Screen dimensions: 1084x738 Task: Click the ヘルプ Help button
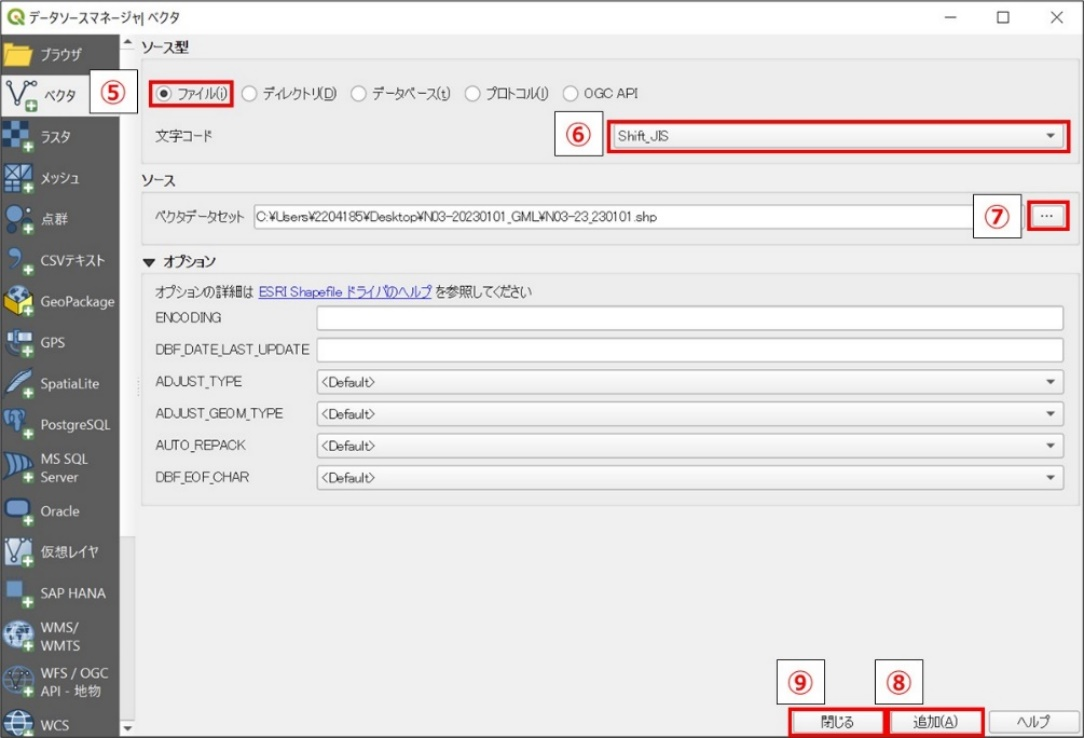click(x=1034, y=722)
